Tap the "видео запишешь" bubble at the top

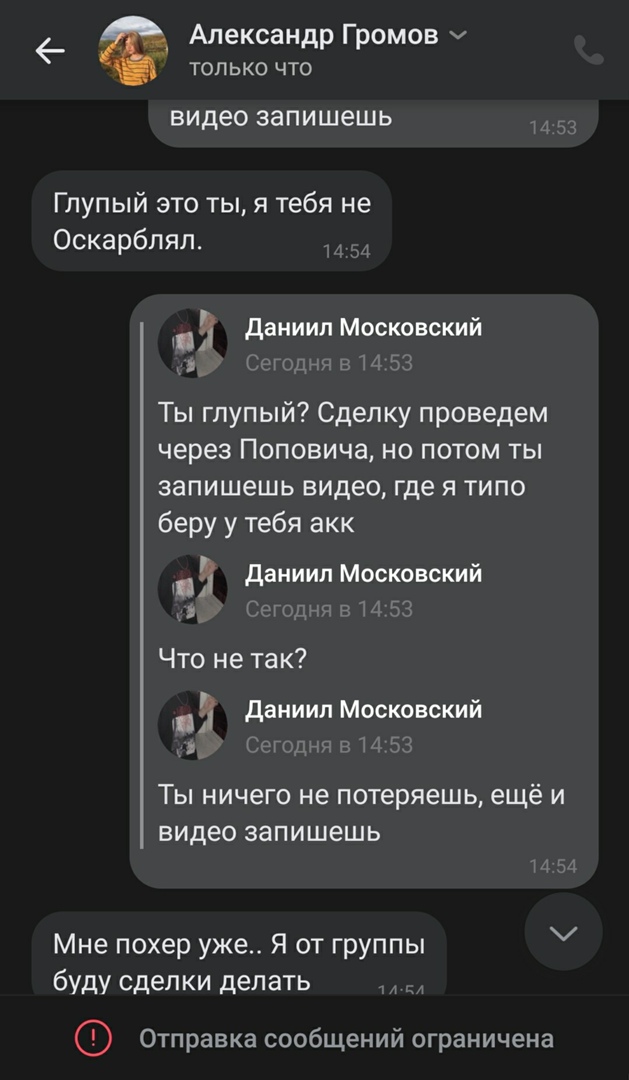372,121
